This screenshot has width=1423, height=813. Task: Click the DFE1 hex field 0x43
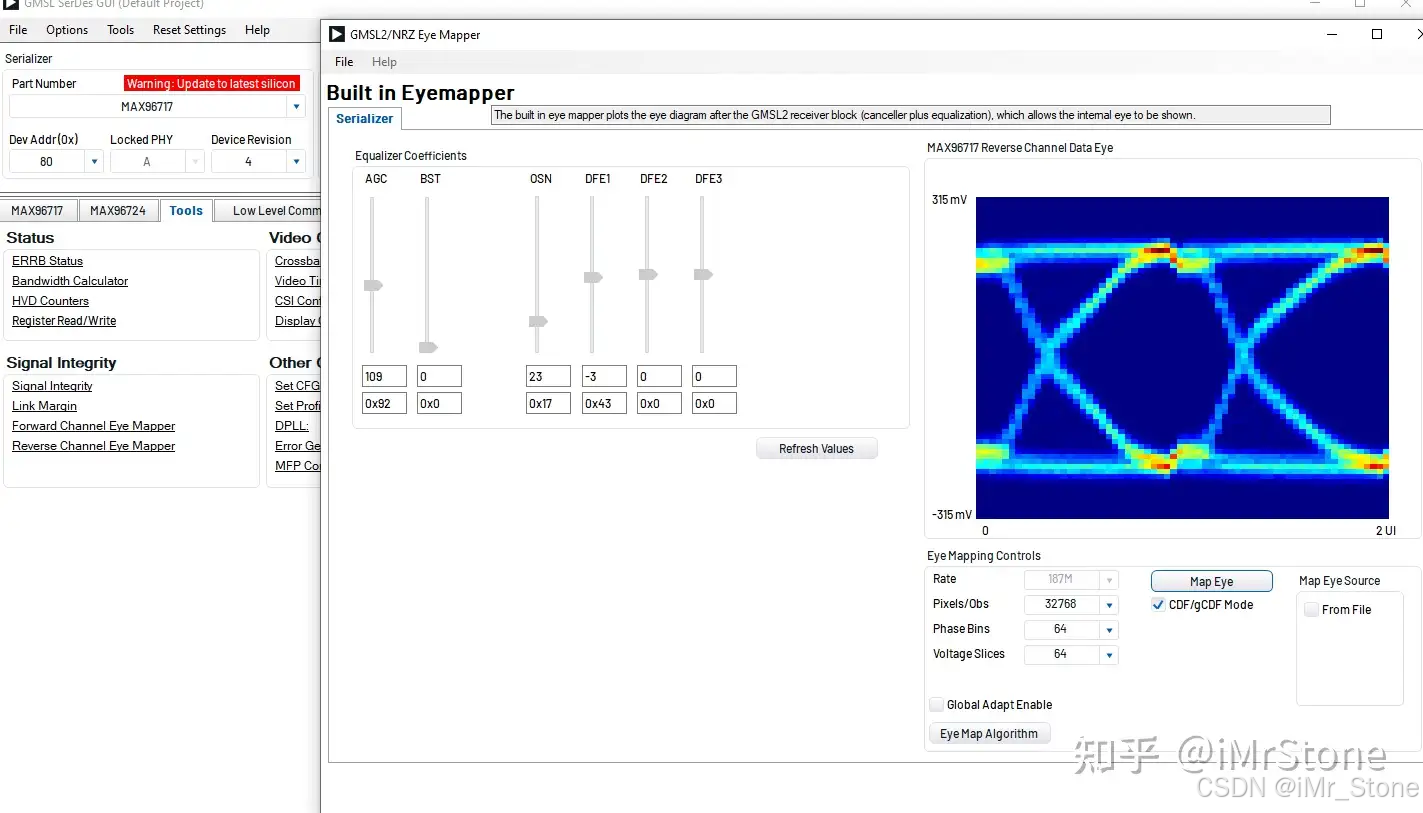click(604, 404)
